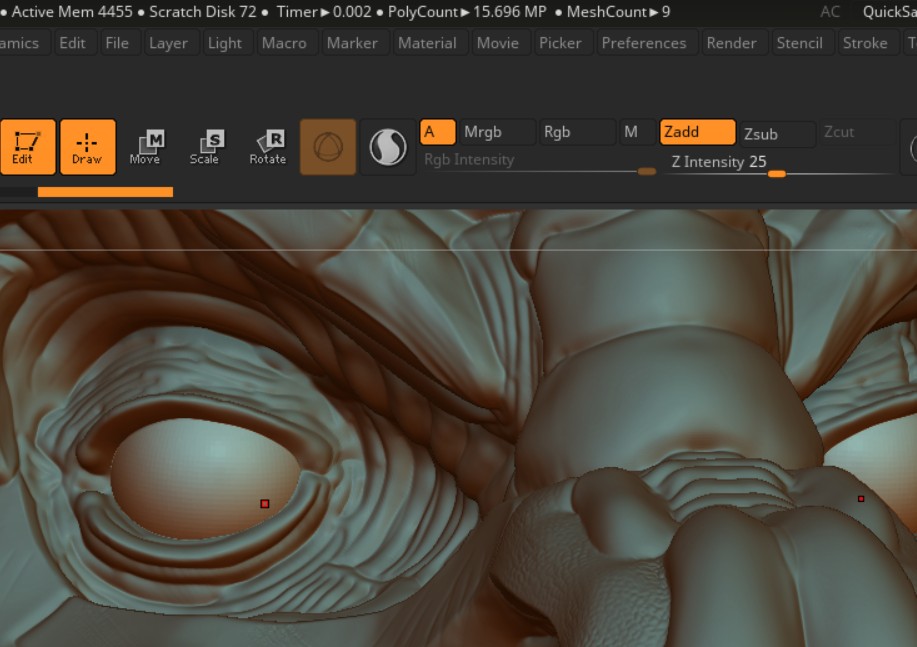Open the Macro menu
Image resolution: width=917 pixels, height=647 pixels.
click(x=284, y=43)
